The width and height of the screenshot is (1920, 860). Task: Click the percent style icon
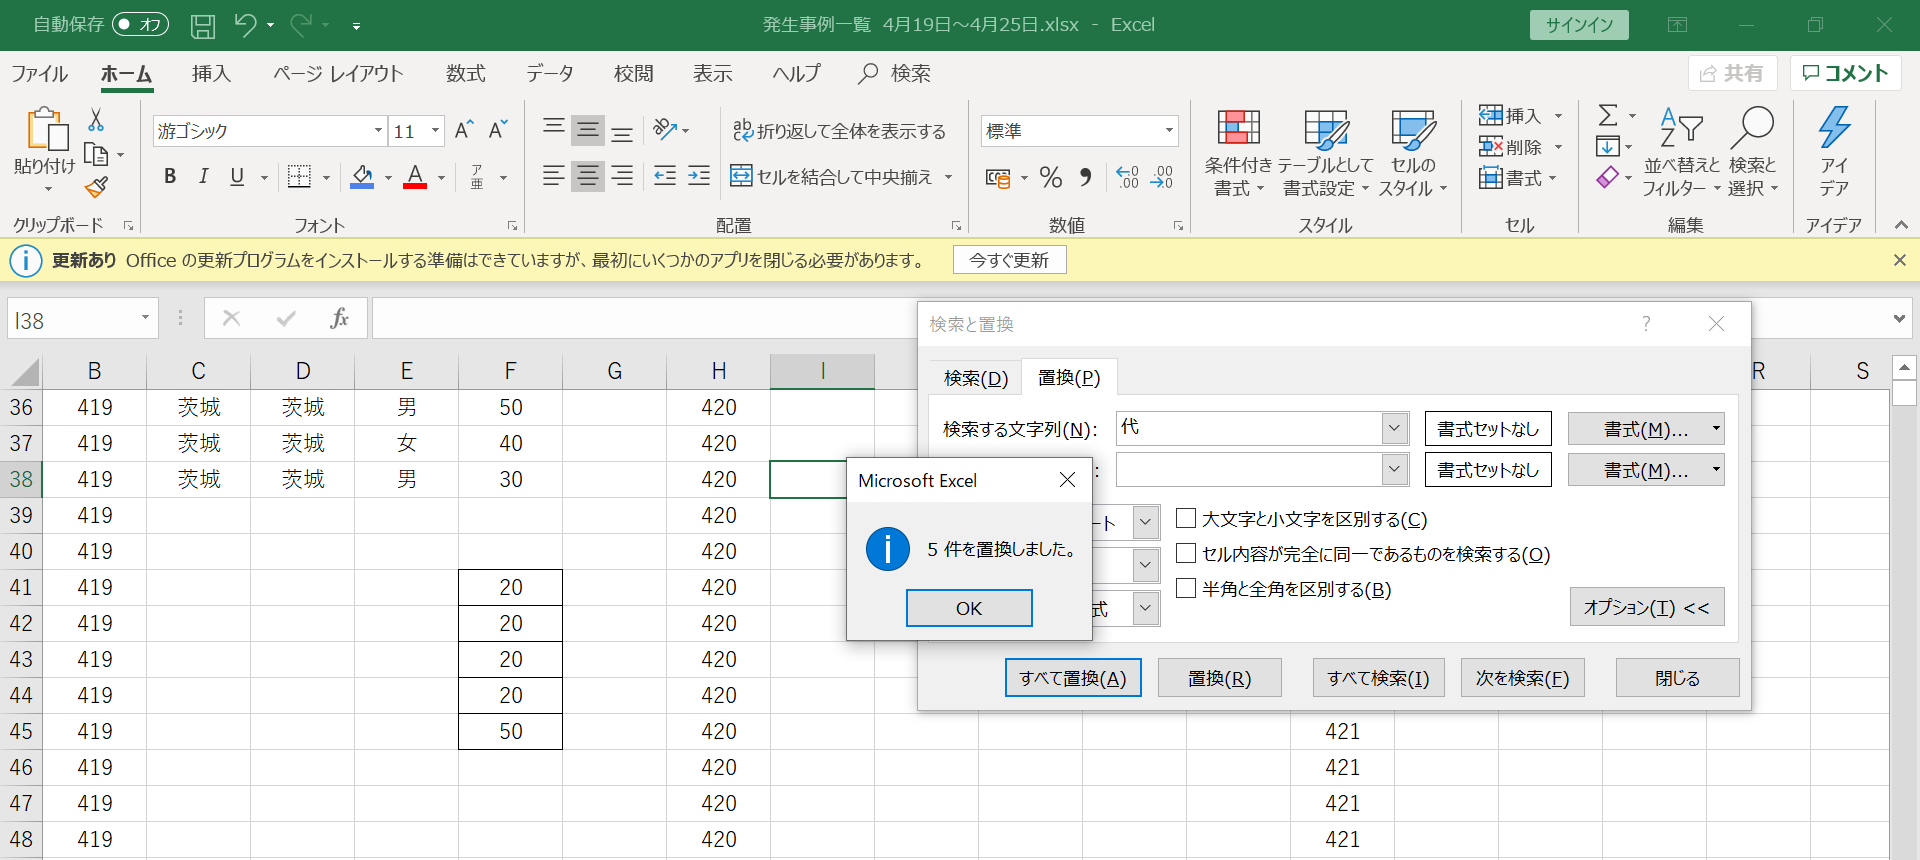1050,177
